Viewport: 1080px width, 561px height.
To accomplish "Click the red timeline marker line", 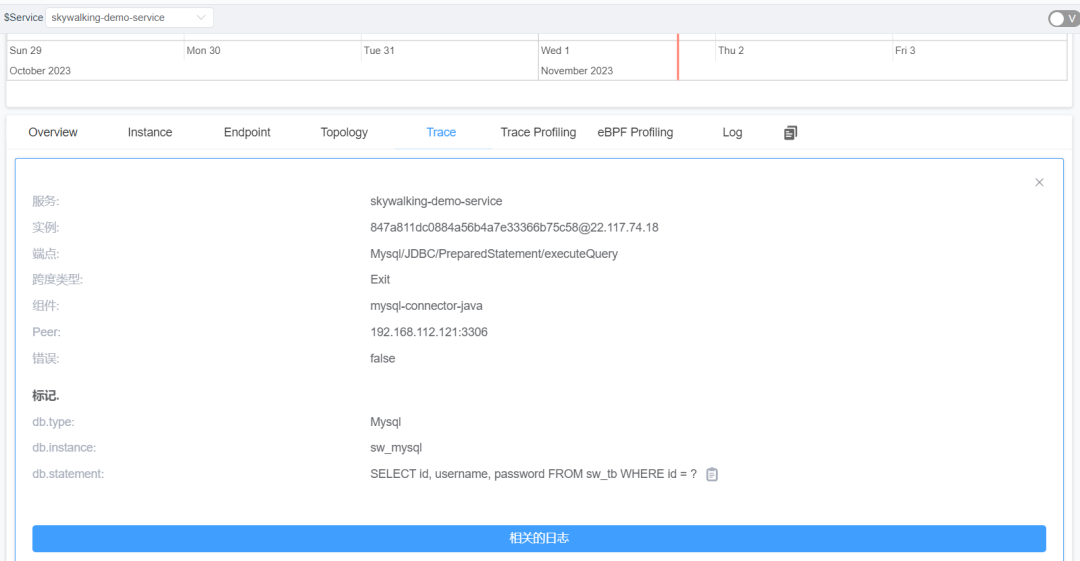I will (678, 57).
